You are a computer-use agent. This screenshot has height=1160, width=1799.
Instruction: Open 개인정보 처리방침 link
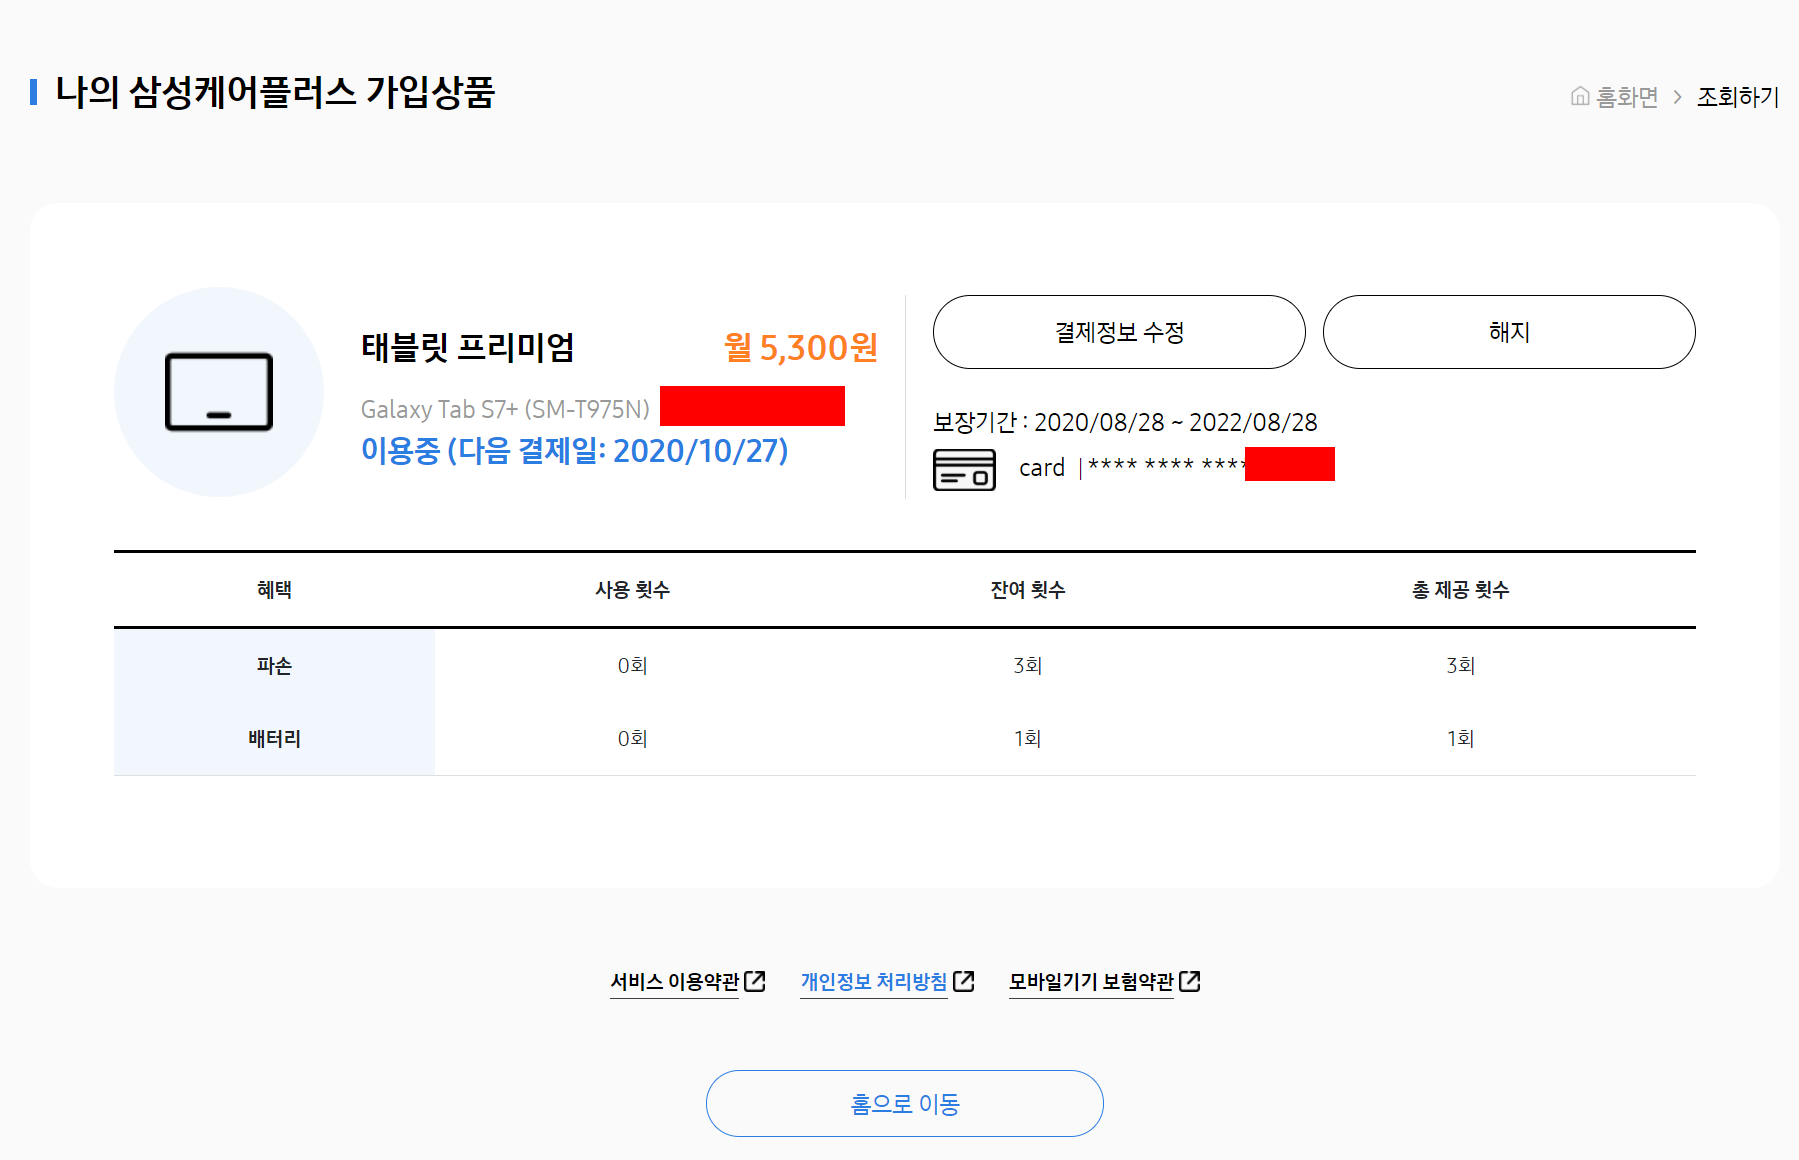[874, 982]
